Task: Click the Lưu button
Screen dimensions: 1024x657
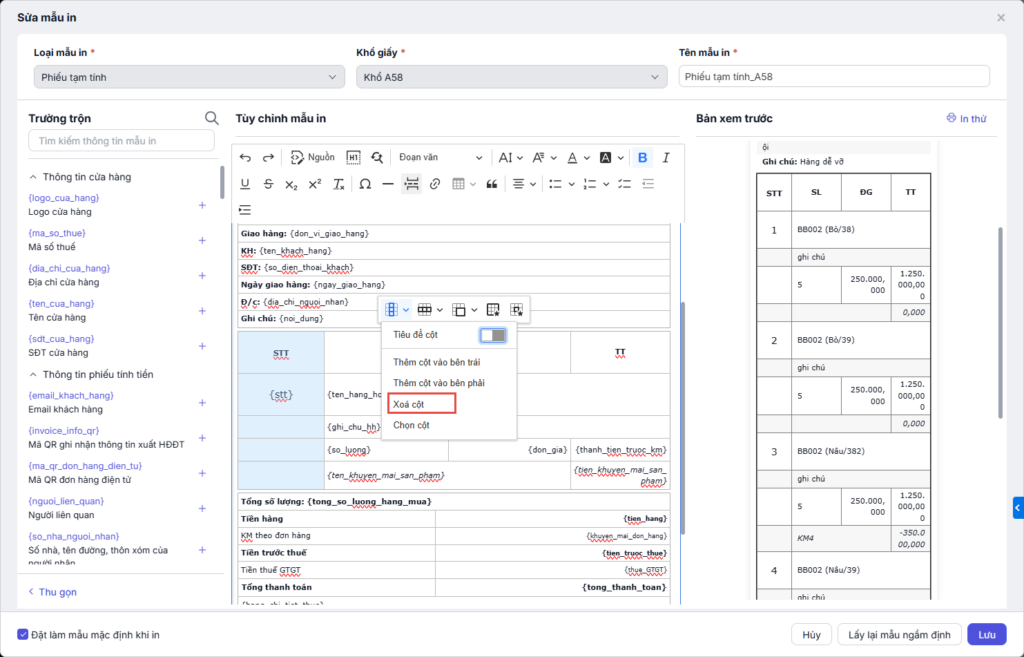Action: tap(986, 634)
